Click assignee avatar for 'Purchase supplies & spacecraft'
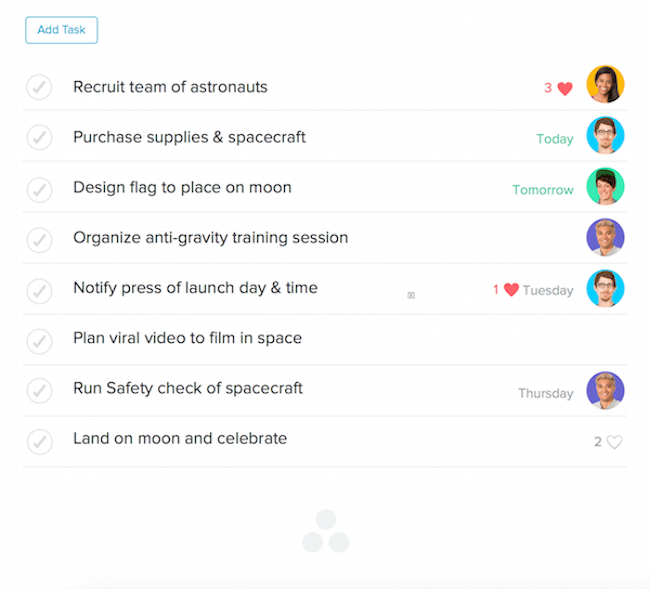The image size is (650, 589). click(x=605, y=136)
